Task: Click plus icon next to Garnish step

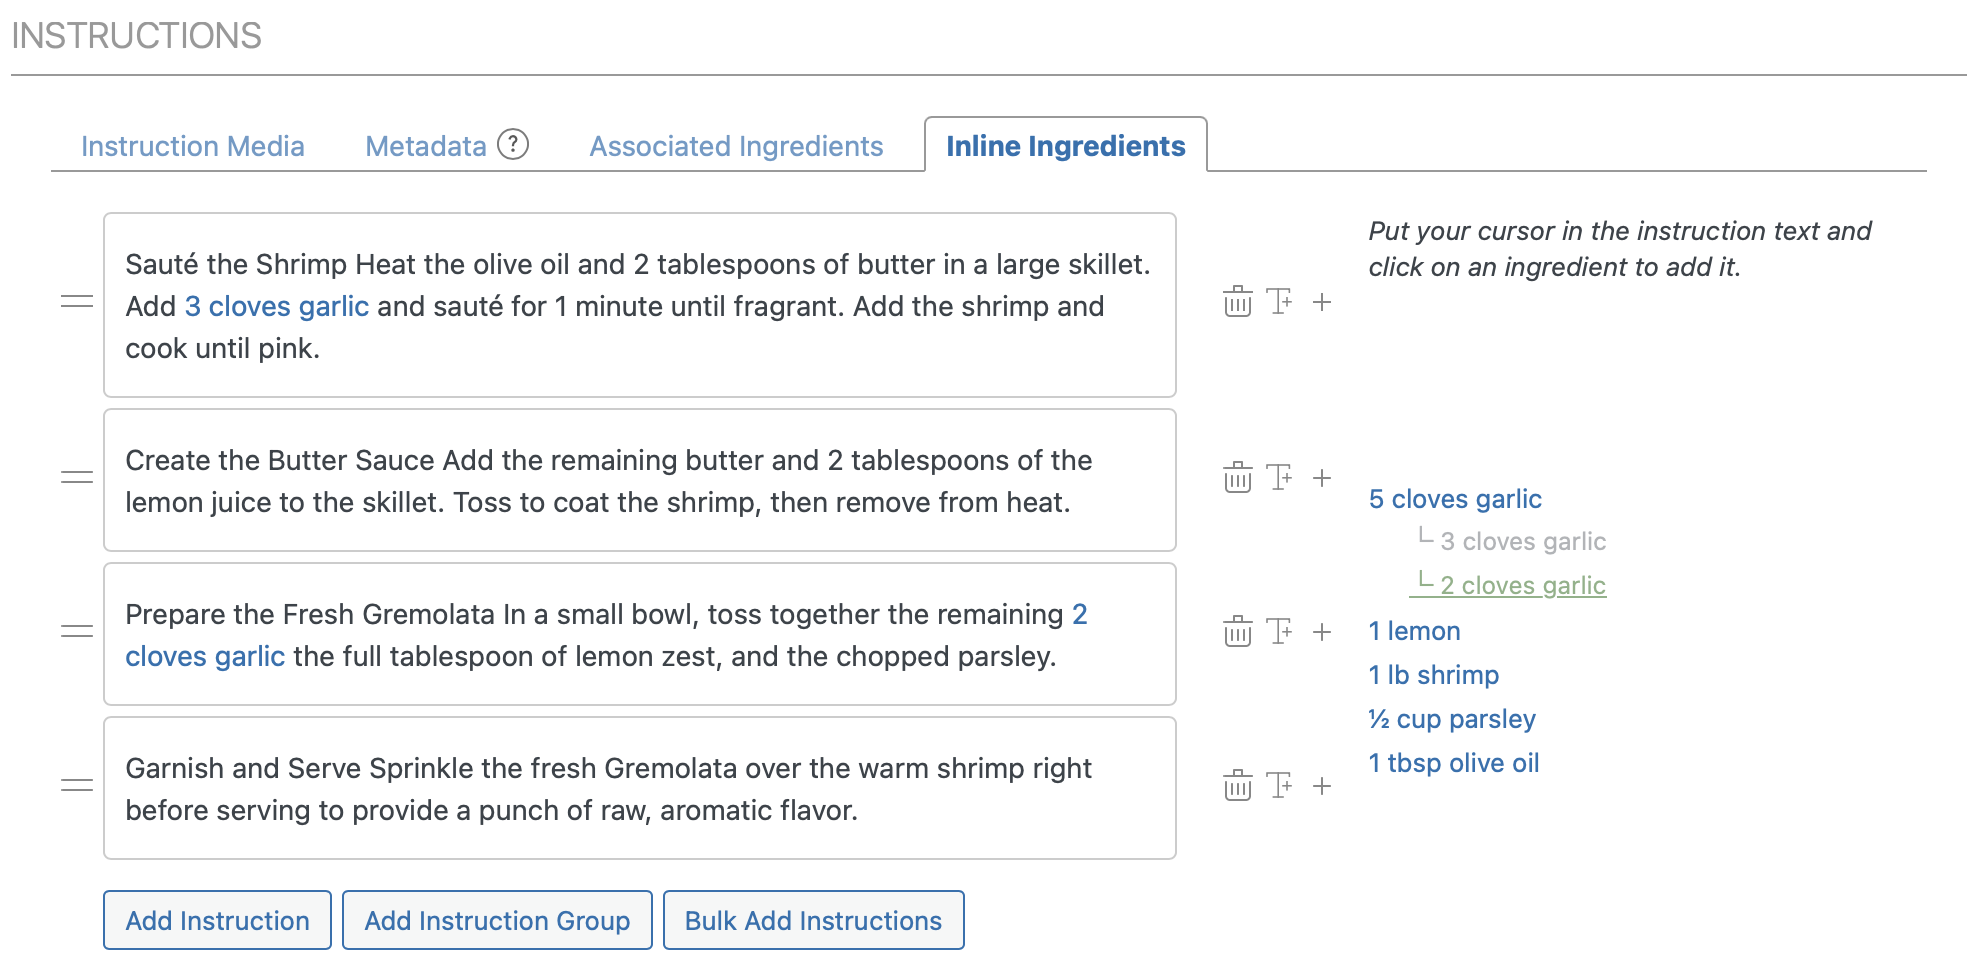Action: [x=1322, y=785]
